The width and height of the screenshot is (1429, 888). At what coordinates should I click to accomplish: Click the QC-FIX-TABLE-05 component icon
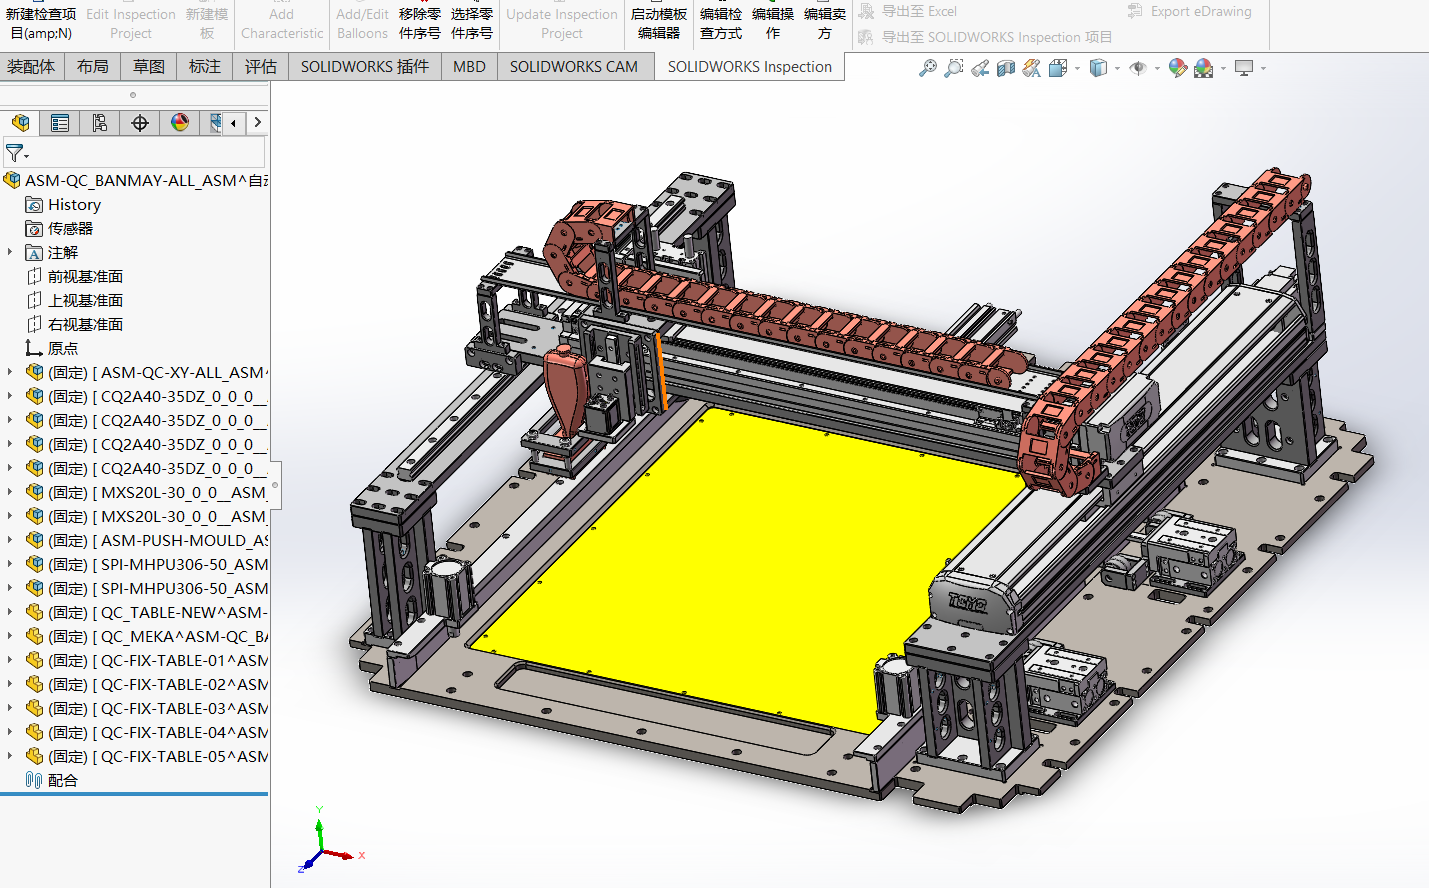(x=34, y=757)
